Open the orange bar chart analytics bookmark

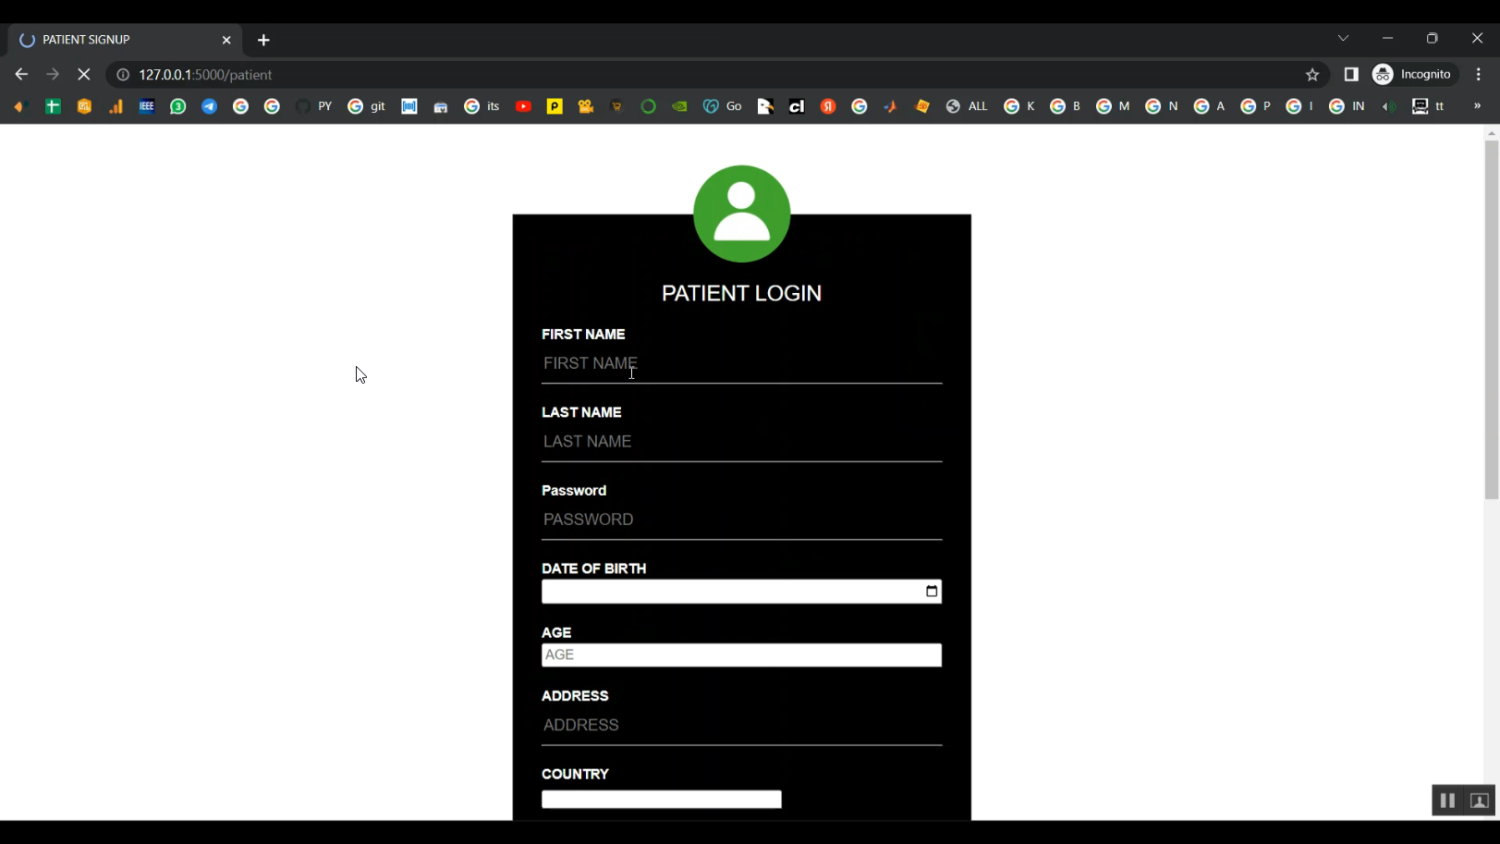tap(116, 106)
